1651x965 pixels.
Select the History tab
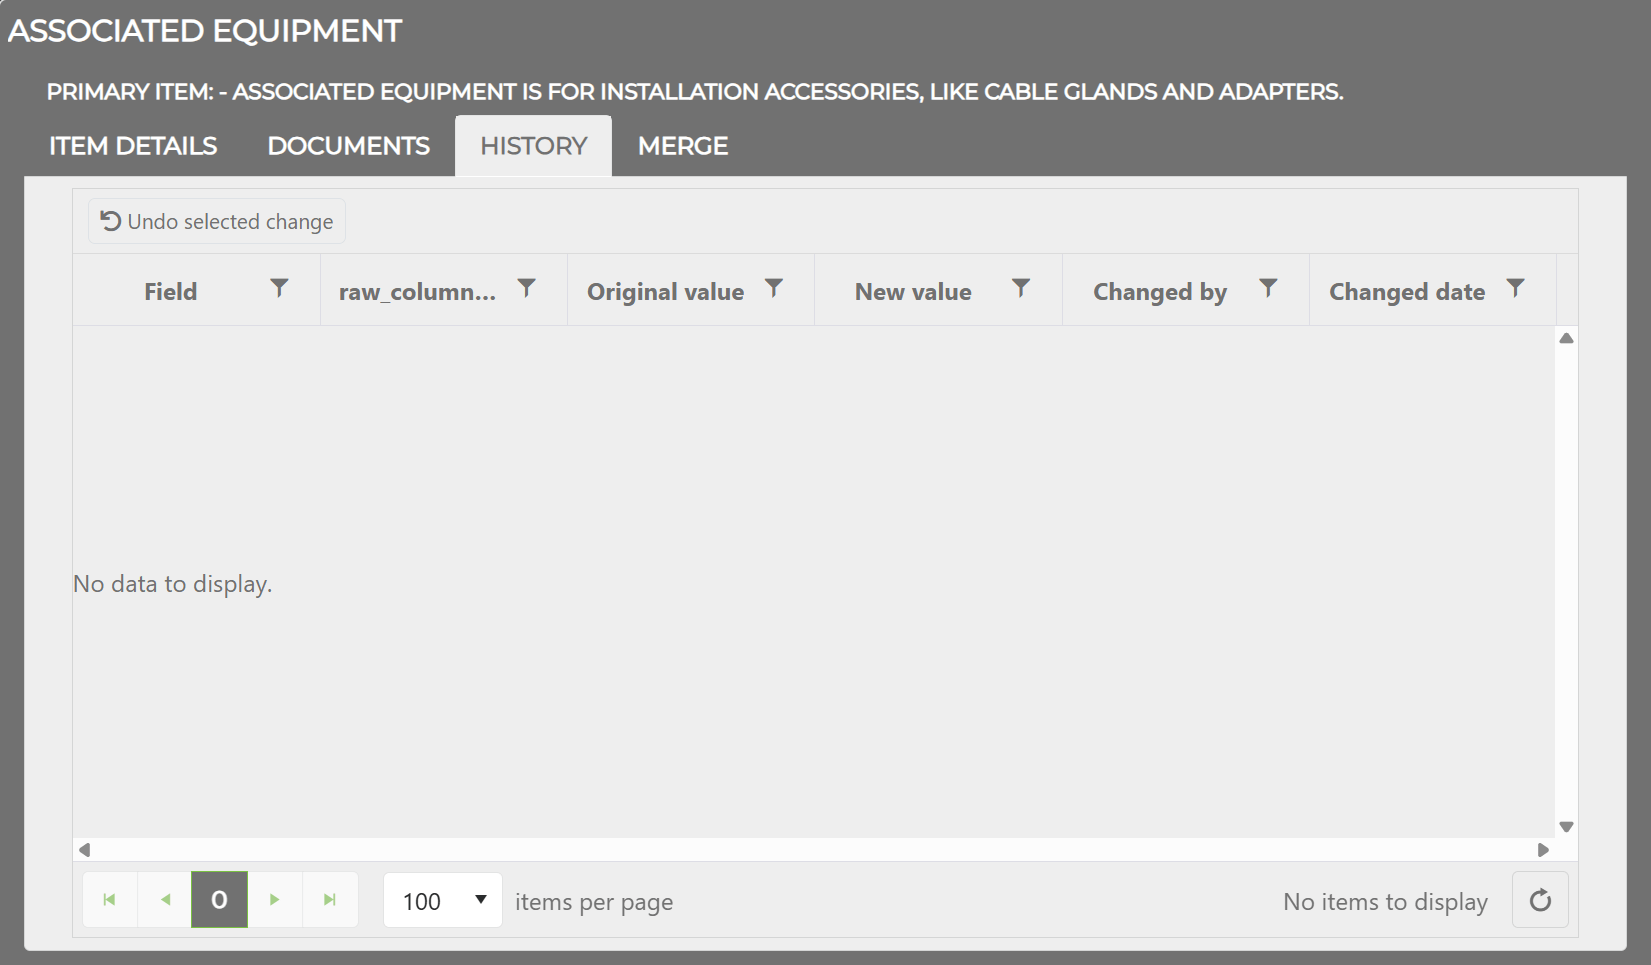pyautogui.click(x=534, y=146)
